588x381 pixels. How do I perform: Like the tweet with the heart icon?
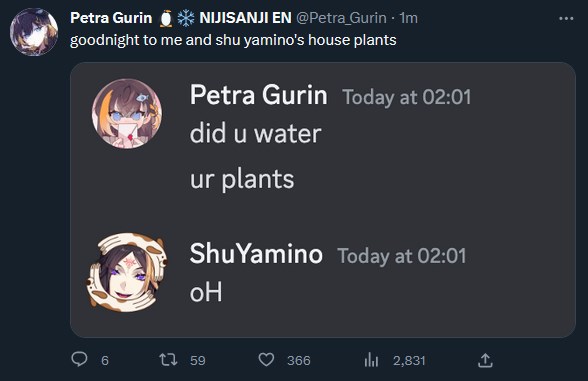tap(266, 360)
